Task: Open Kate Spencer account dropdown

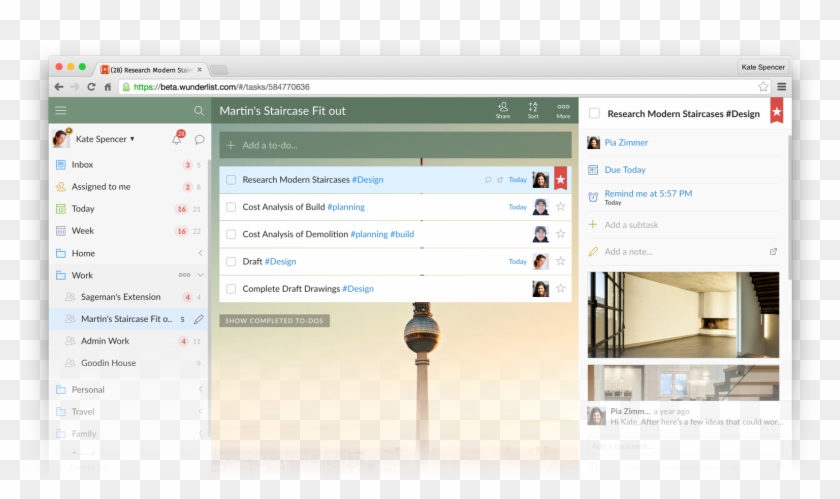Action: pyautogui.click(x=106, y=139)
